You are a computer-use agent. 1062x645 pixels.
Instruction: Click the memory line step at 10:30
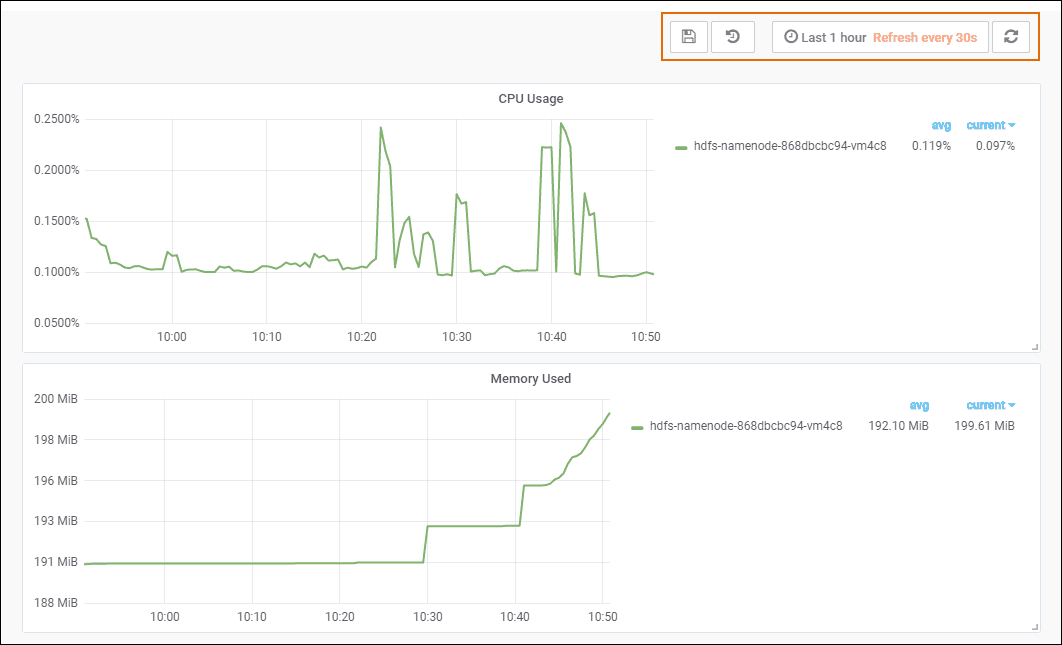click(427, 544)
